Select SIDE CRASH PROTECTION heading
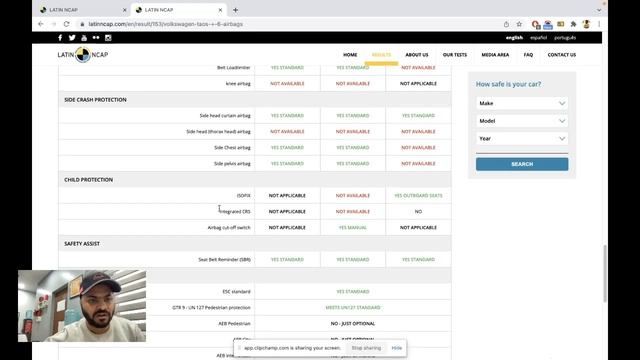This screenshot has width=640, height=360. click(95, 100)
